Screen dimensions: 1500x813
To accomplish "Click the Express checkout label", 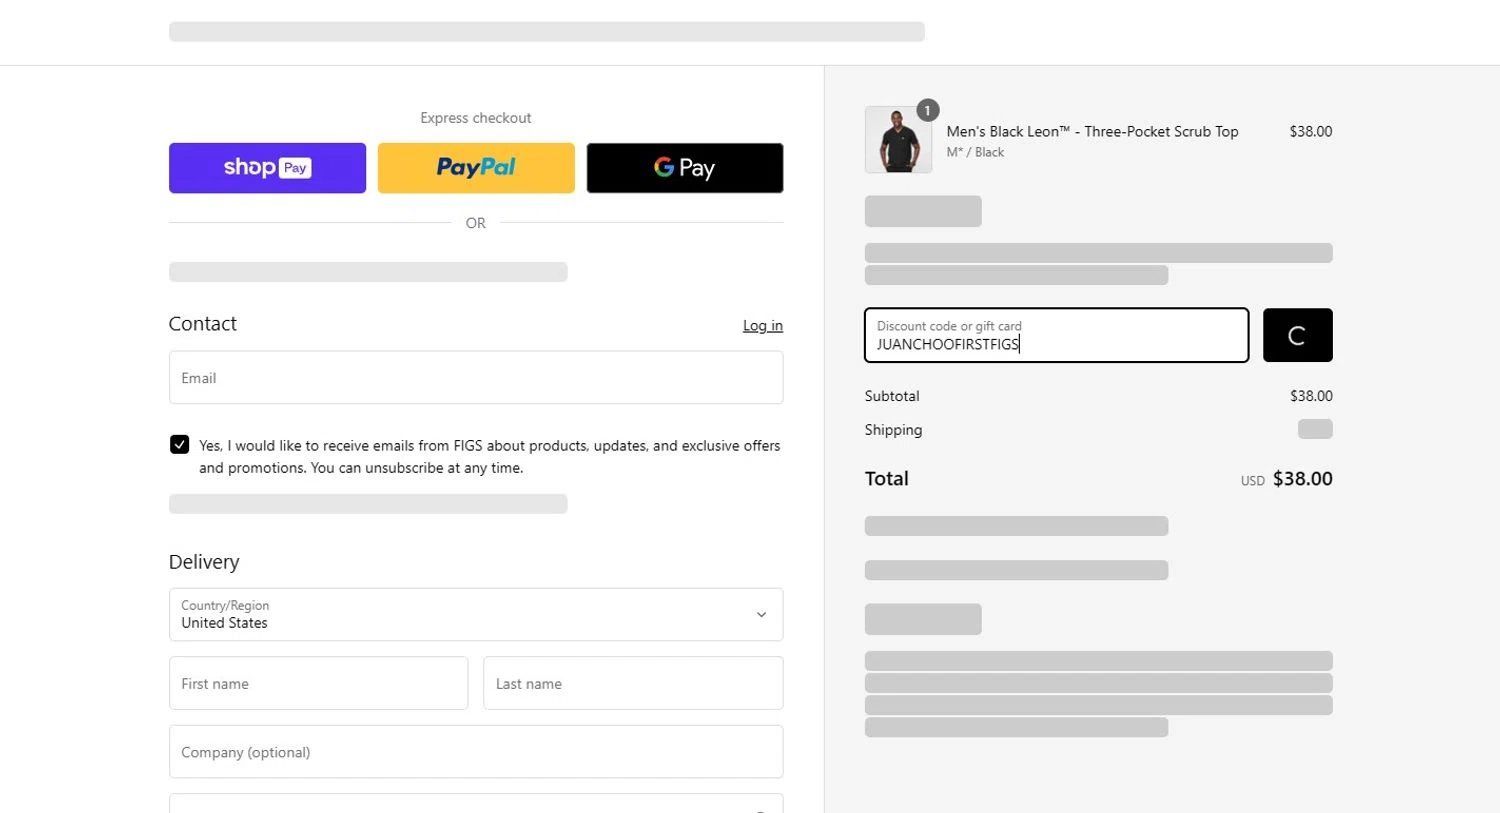I will (476, 118).
